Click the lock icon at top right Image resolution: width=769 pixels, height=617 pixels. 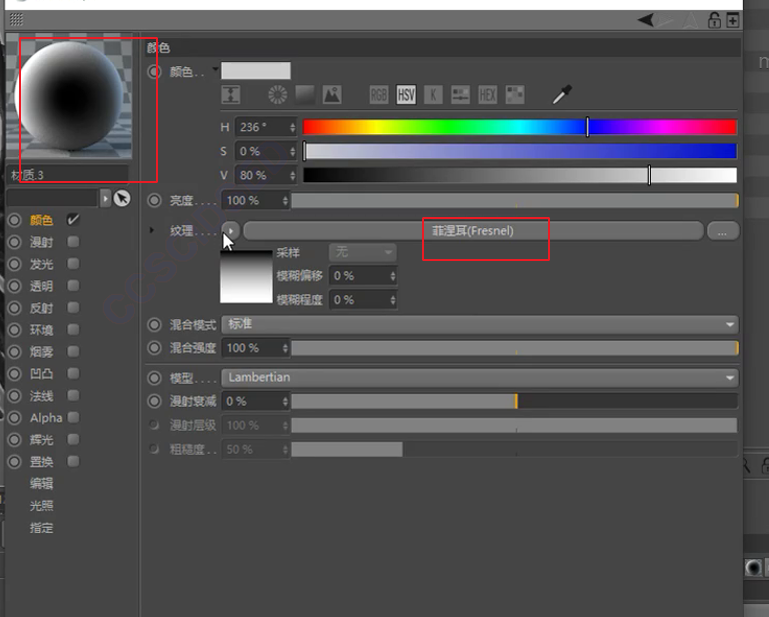pos(714,20)
